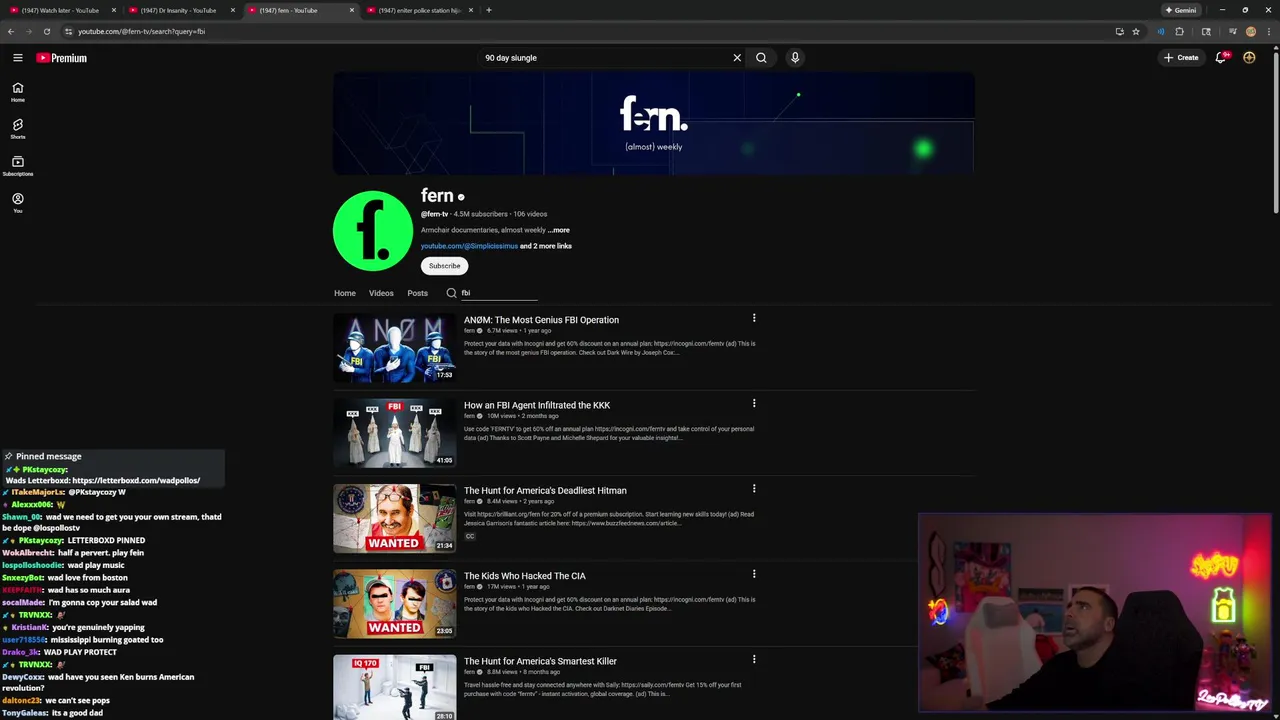Click the browser address bar URL
The width and height of the screenshot is (1280, 720).
pos(141,31)
